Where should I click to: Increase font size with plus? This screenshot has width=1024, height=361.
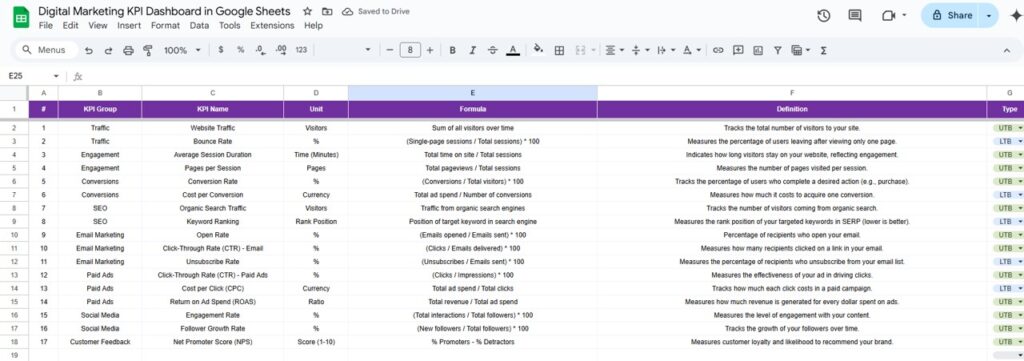430,50
